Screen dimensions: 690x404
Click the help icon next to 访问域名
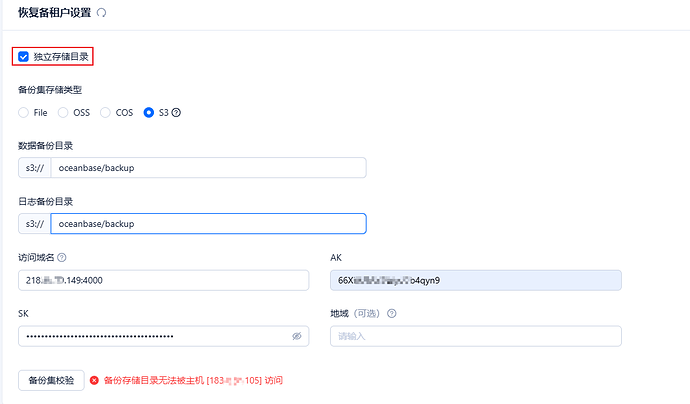click(62, 257)
